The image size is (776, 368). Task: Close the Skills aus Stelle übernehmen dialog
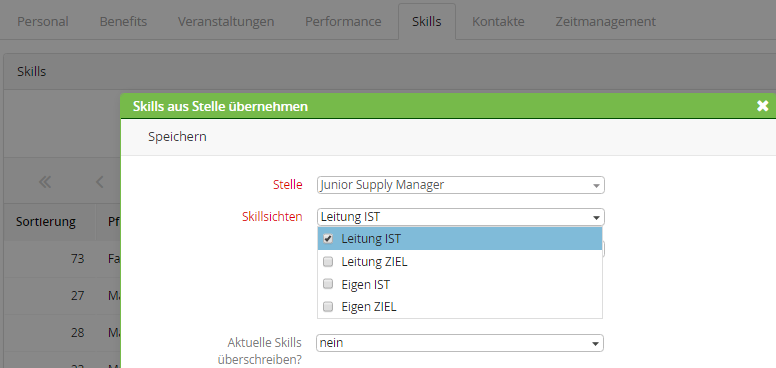click(x=762, y=106)
